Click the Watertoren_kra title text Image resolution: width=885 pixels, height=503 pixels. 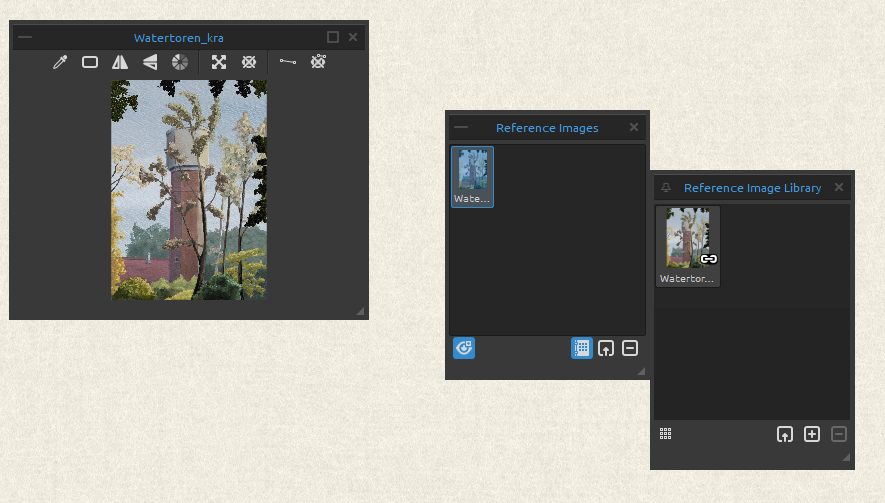pyautogui.click(x=178, y=38)
